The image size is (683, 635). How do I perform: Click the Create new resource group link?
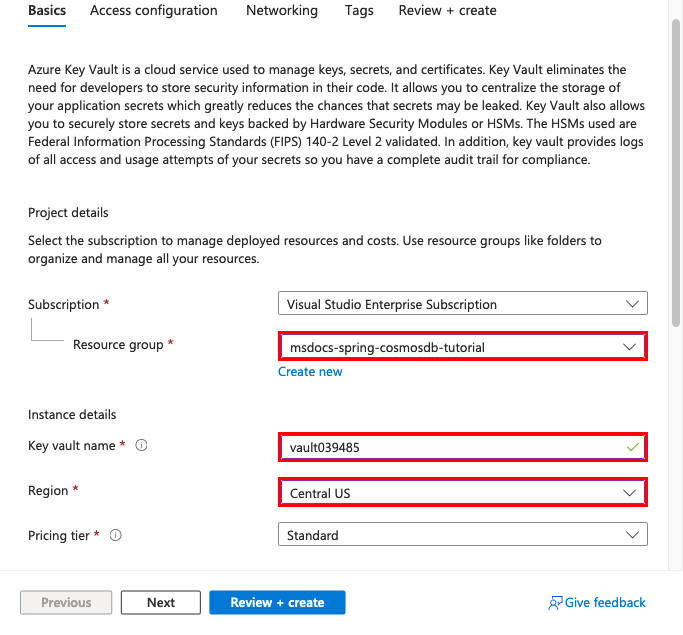coord(310,372)
